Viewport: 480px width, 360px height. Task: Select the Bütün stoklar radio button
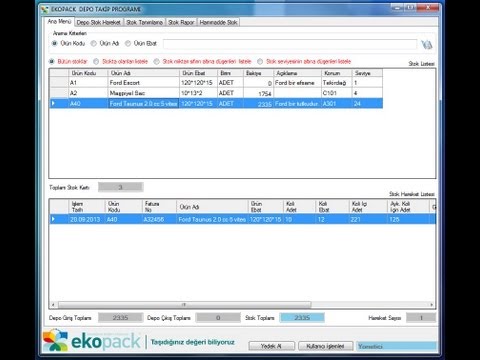(x=51, y=61)
